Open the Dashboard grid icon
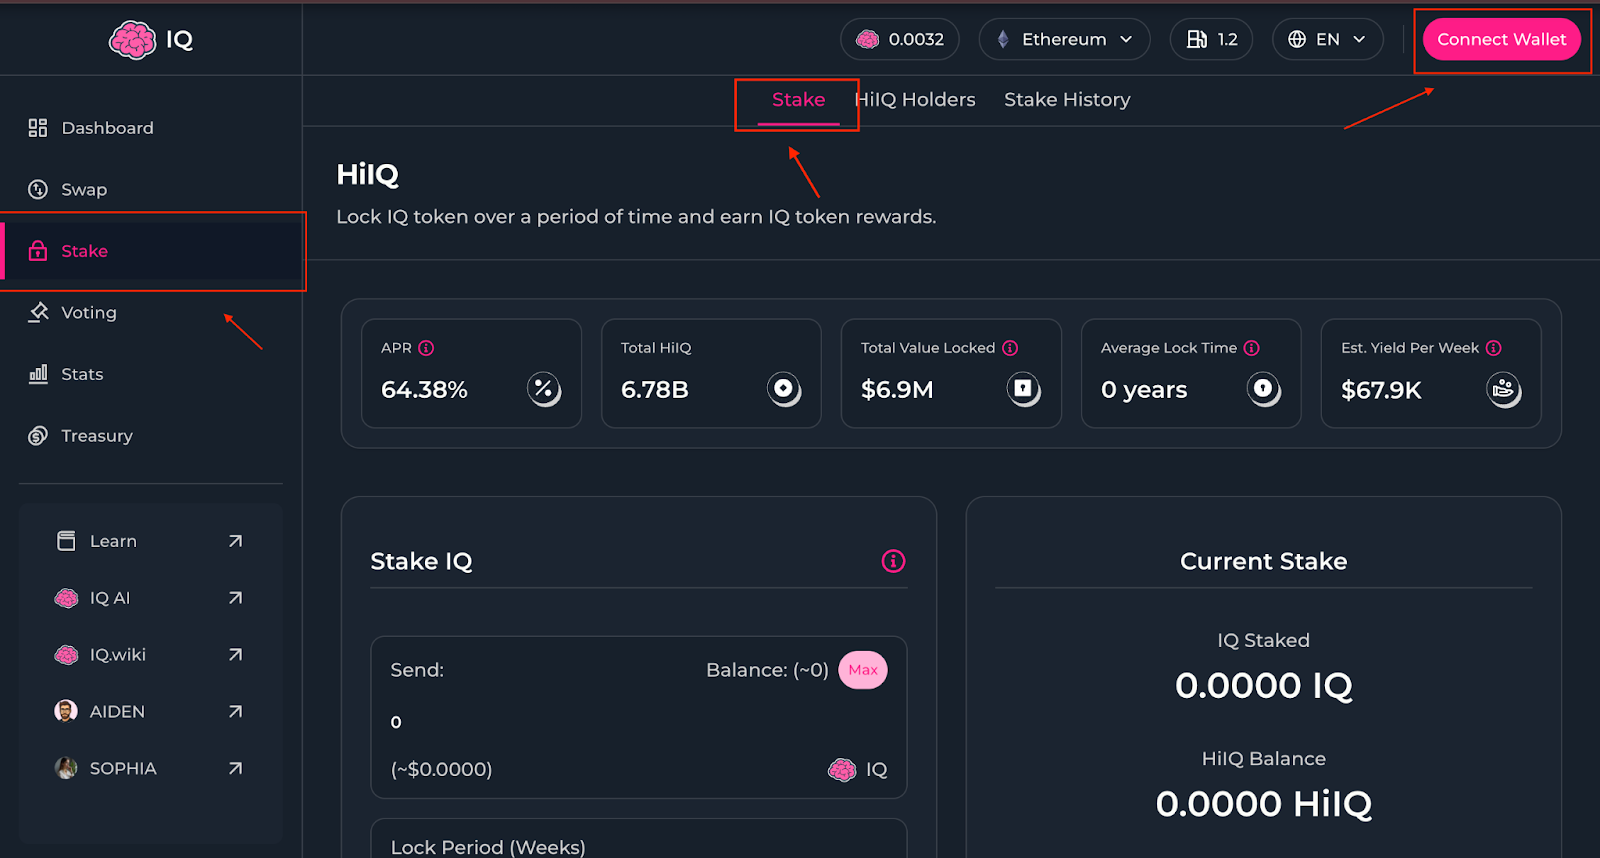Image resolution: width=1600 pixels, height=858 pixels. coord(38,128)
